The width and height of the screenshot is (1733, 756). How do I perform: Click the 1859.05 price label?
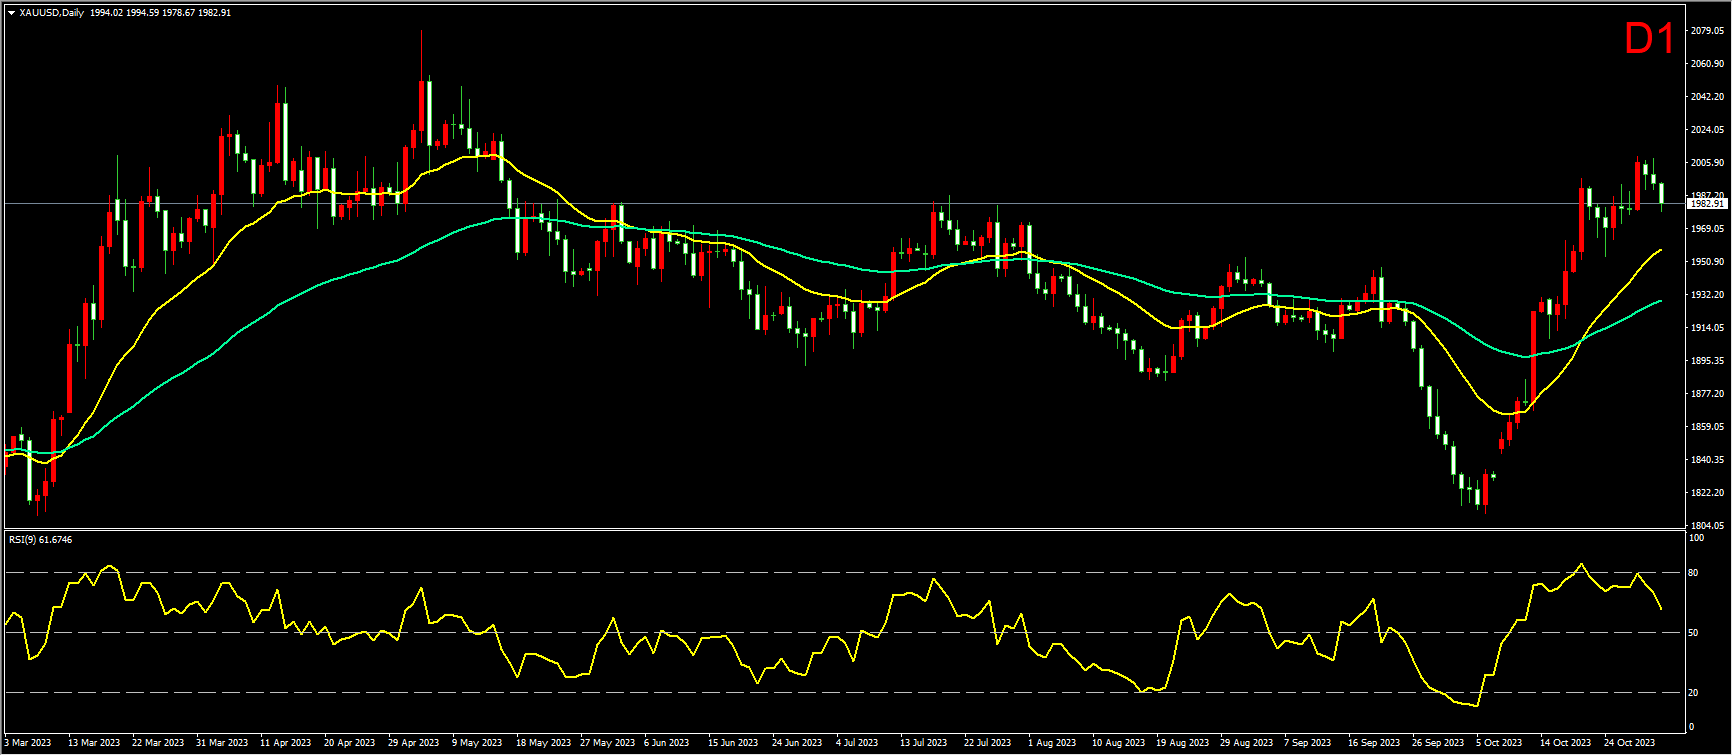[x=1705, y=427]
